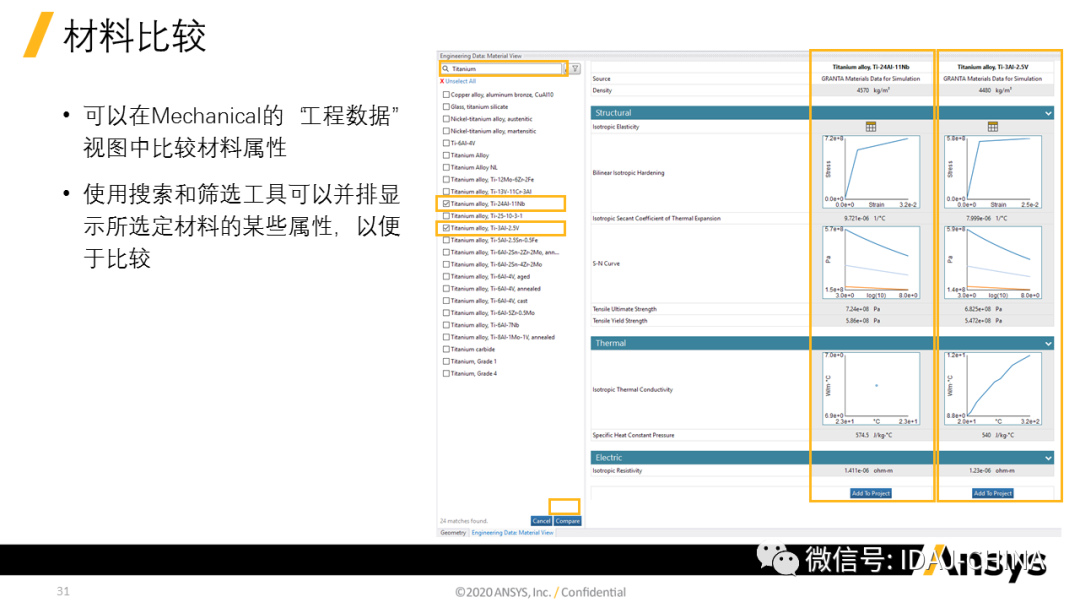The width and height of the screenshot is (1080, 608).
Task: Check Titanium, Grade 4
Action: click(446, 373)
